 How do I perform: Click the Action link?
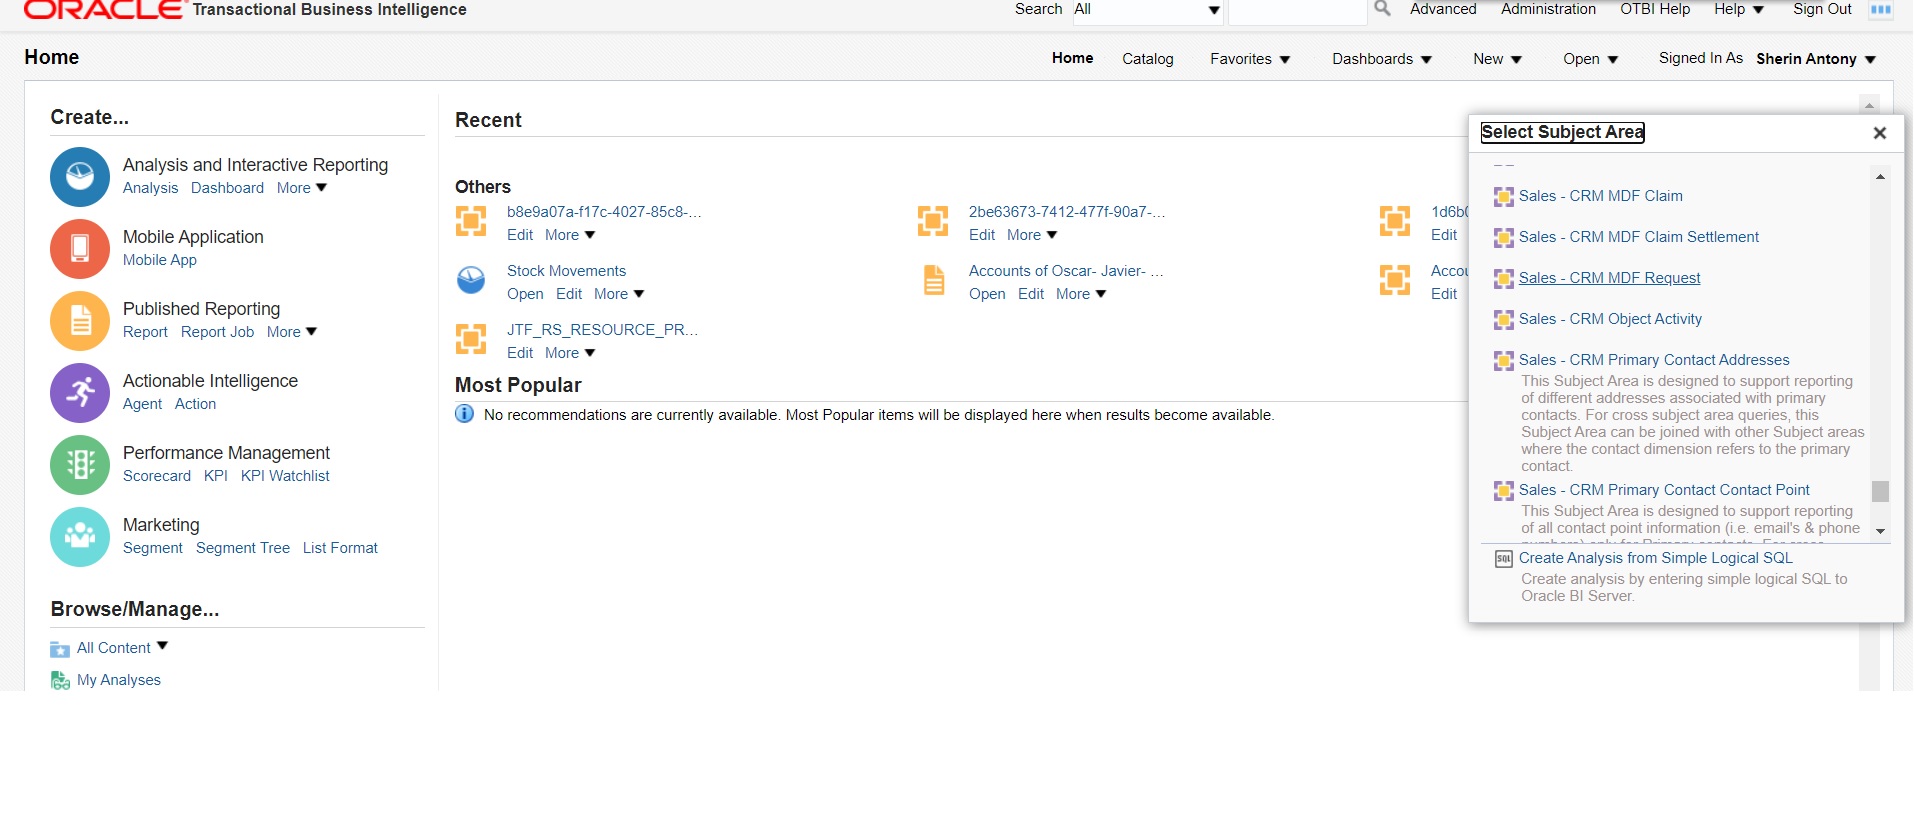195,404
